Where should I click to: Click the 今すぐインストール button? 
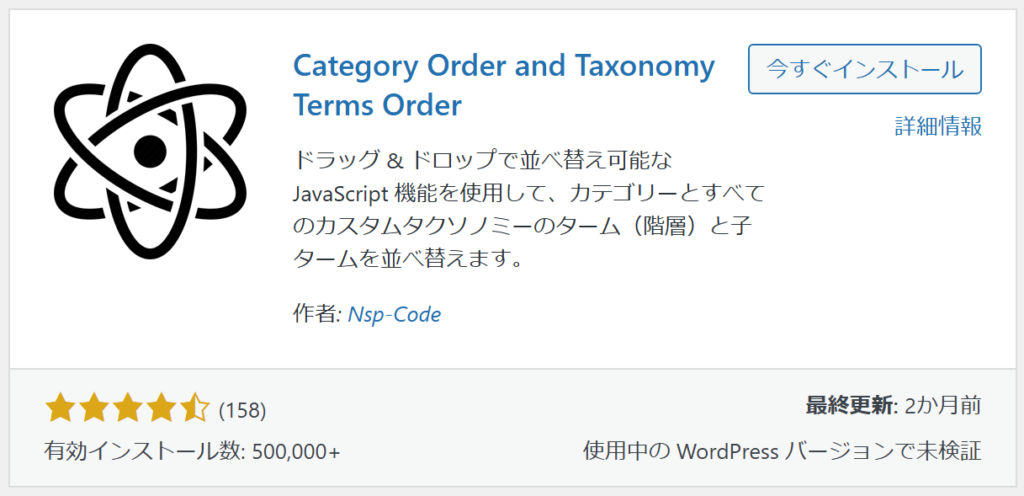coord(865,69)
